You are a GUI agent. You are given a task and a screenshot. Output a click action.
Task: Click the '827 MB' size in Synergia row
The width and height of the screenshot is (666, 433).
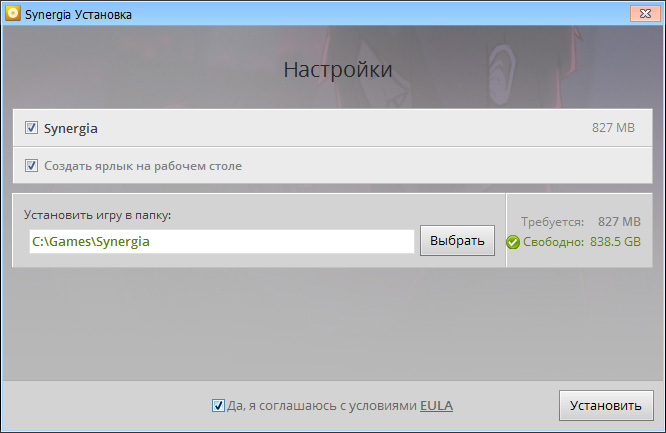tap(613, 127)
